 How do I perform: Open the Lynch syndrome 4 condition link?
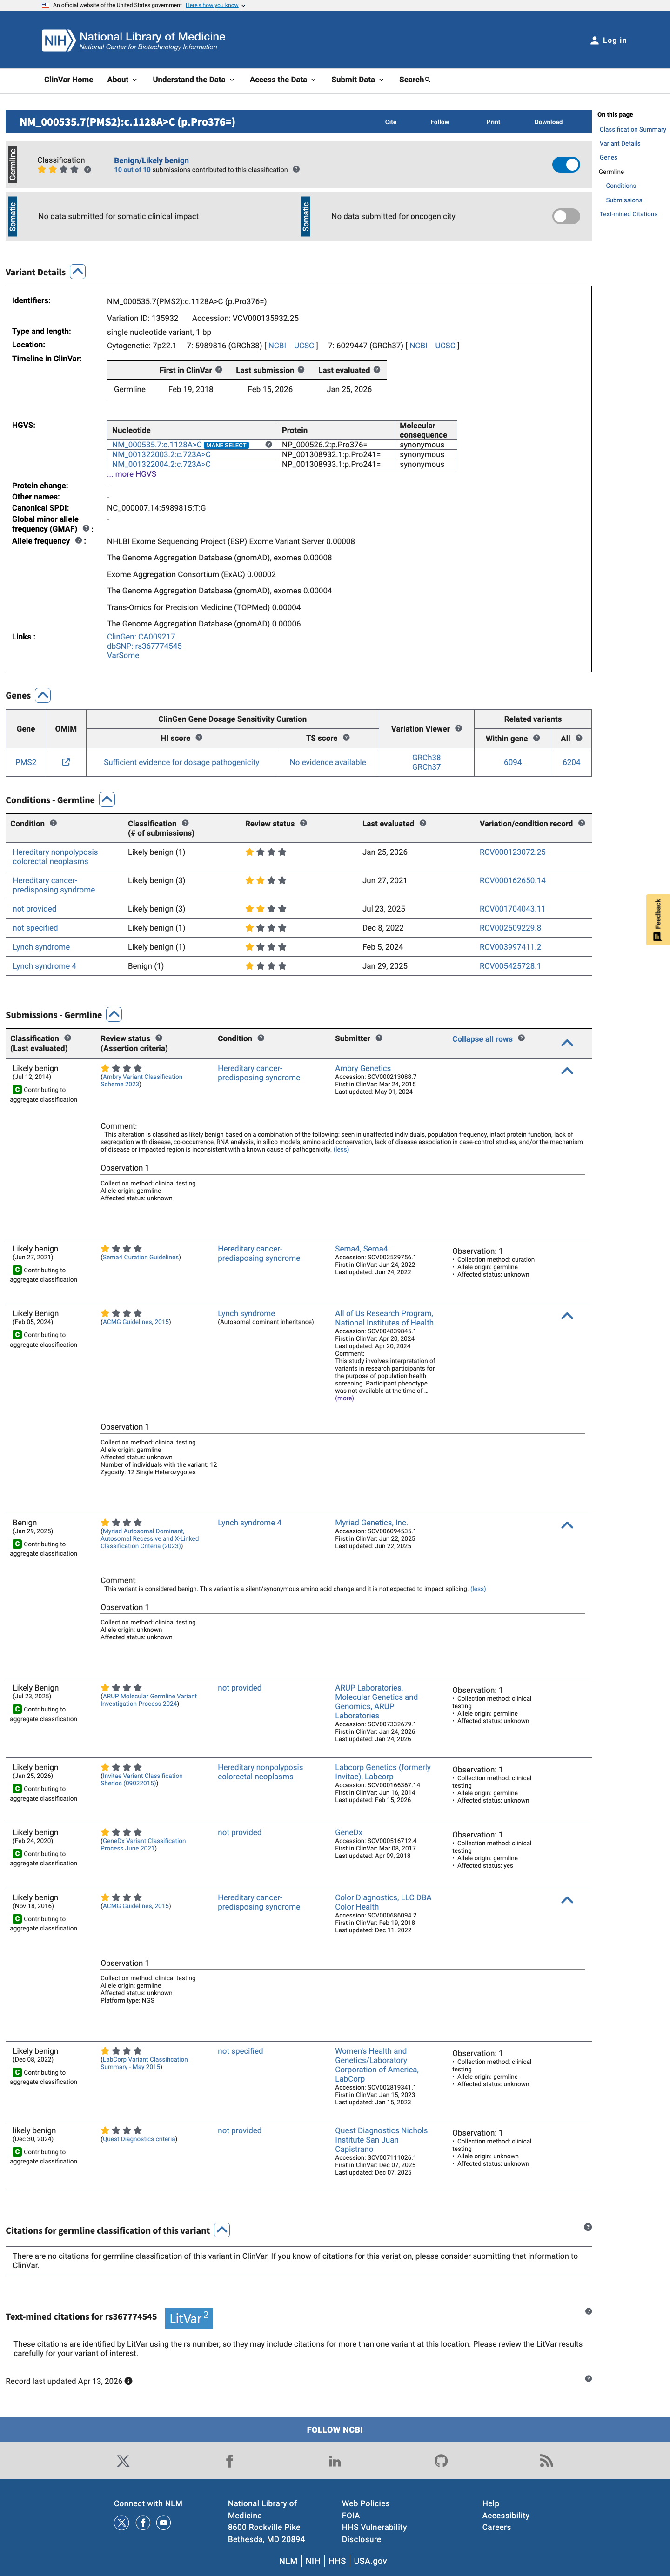point(44,966)
